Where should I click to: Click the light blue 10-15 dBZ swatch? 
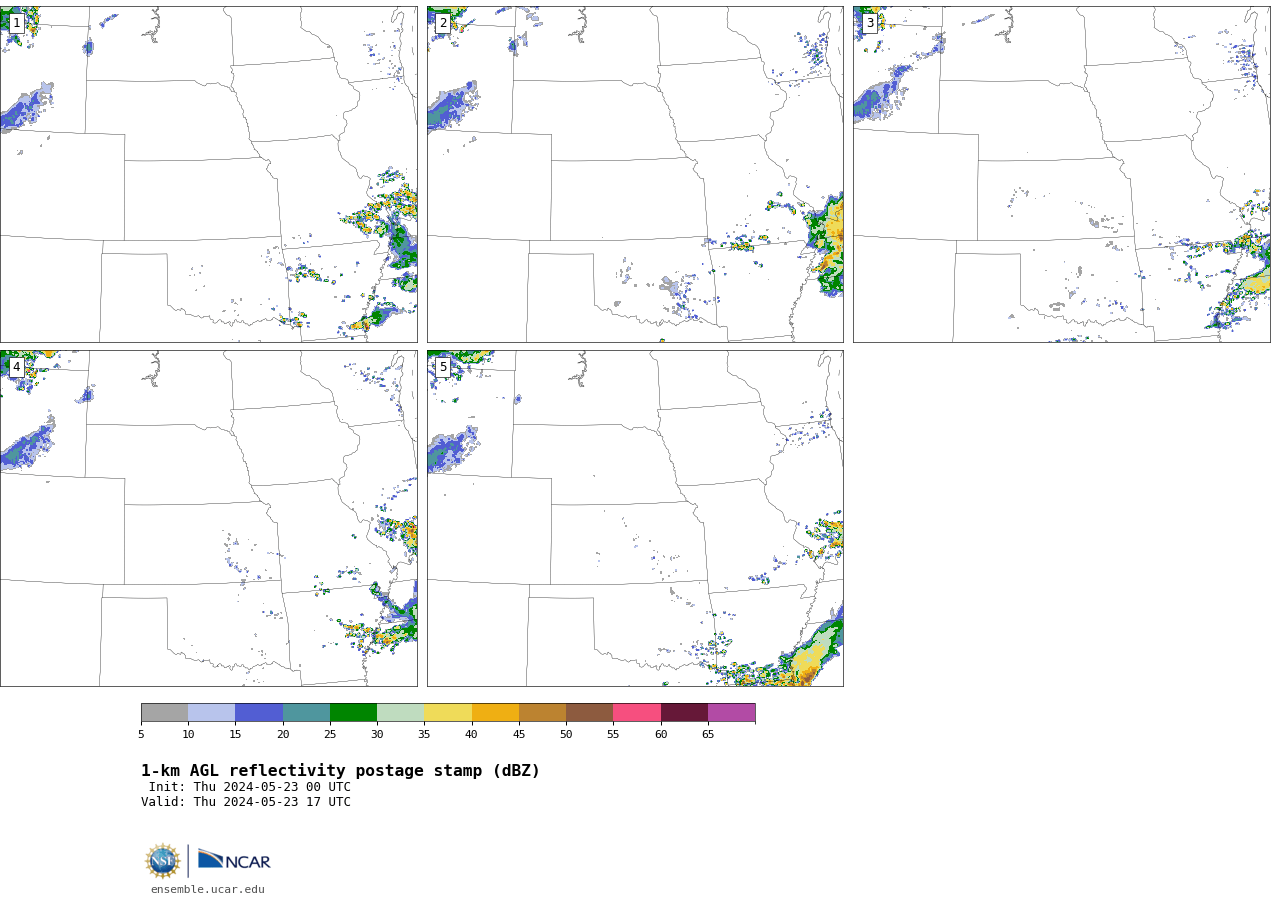tap(212, 713)
